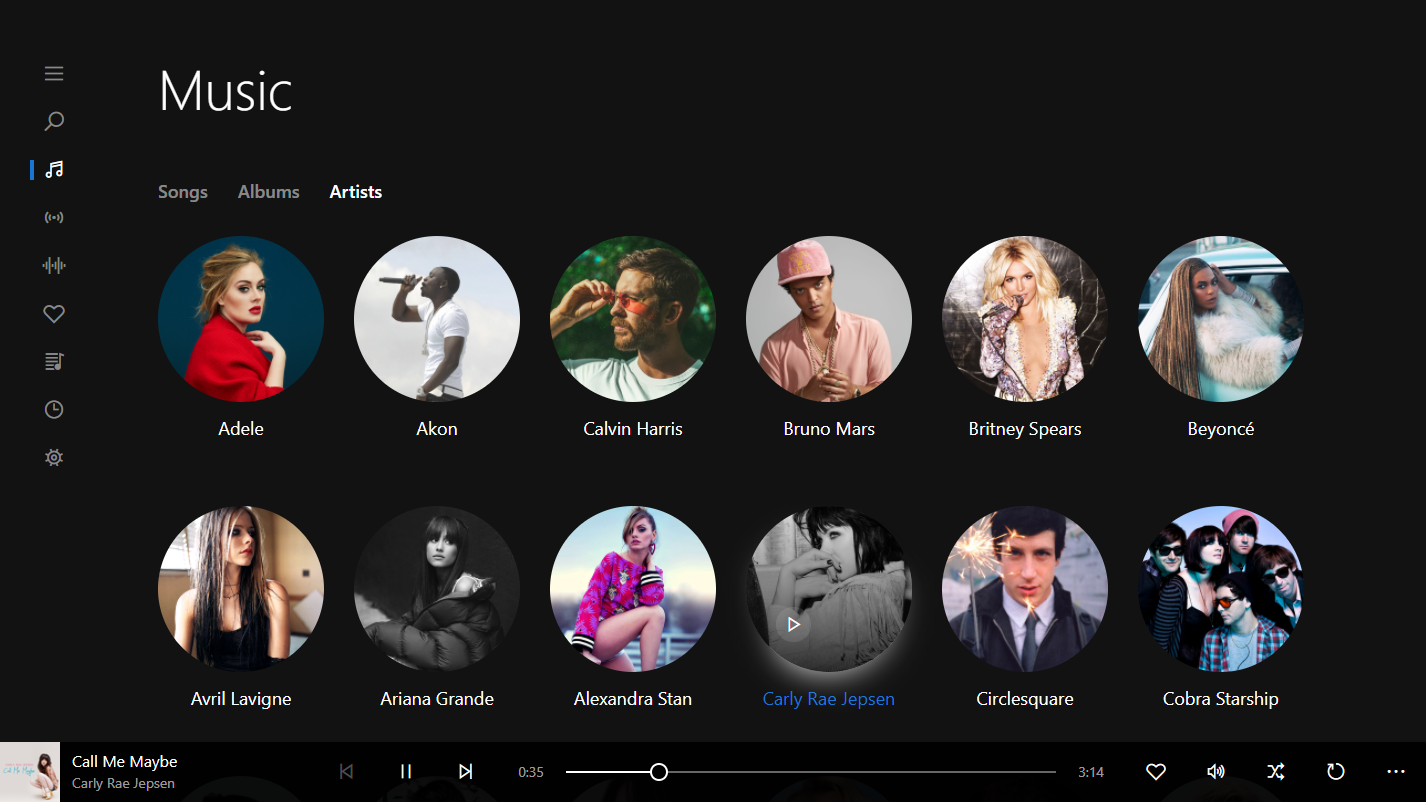Select the Music note sidebar icon
The image size is (1426, 802).
54,169
